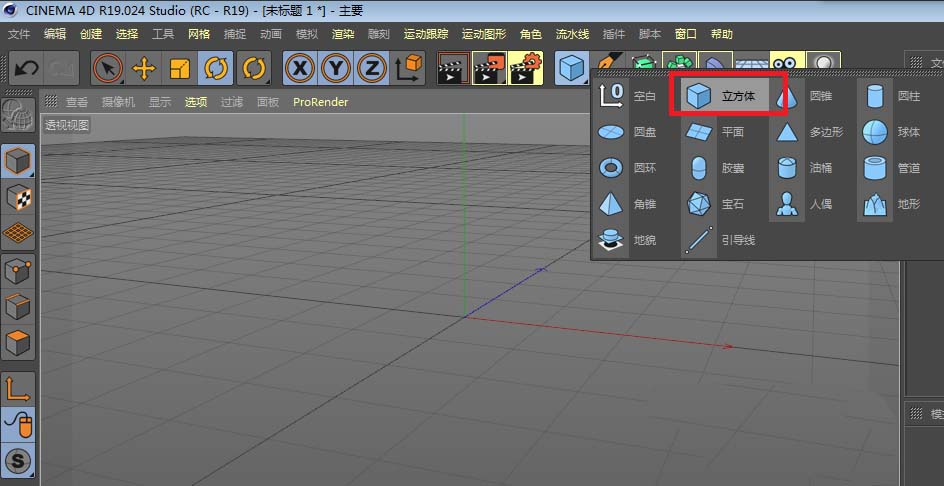
Task: Toggle Y axis lock
Action: click(336, 69)
